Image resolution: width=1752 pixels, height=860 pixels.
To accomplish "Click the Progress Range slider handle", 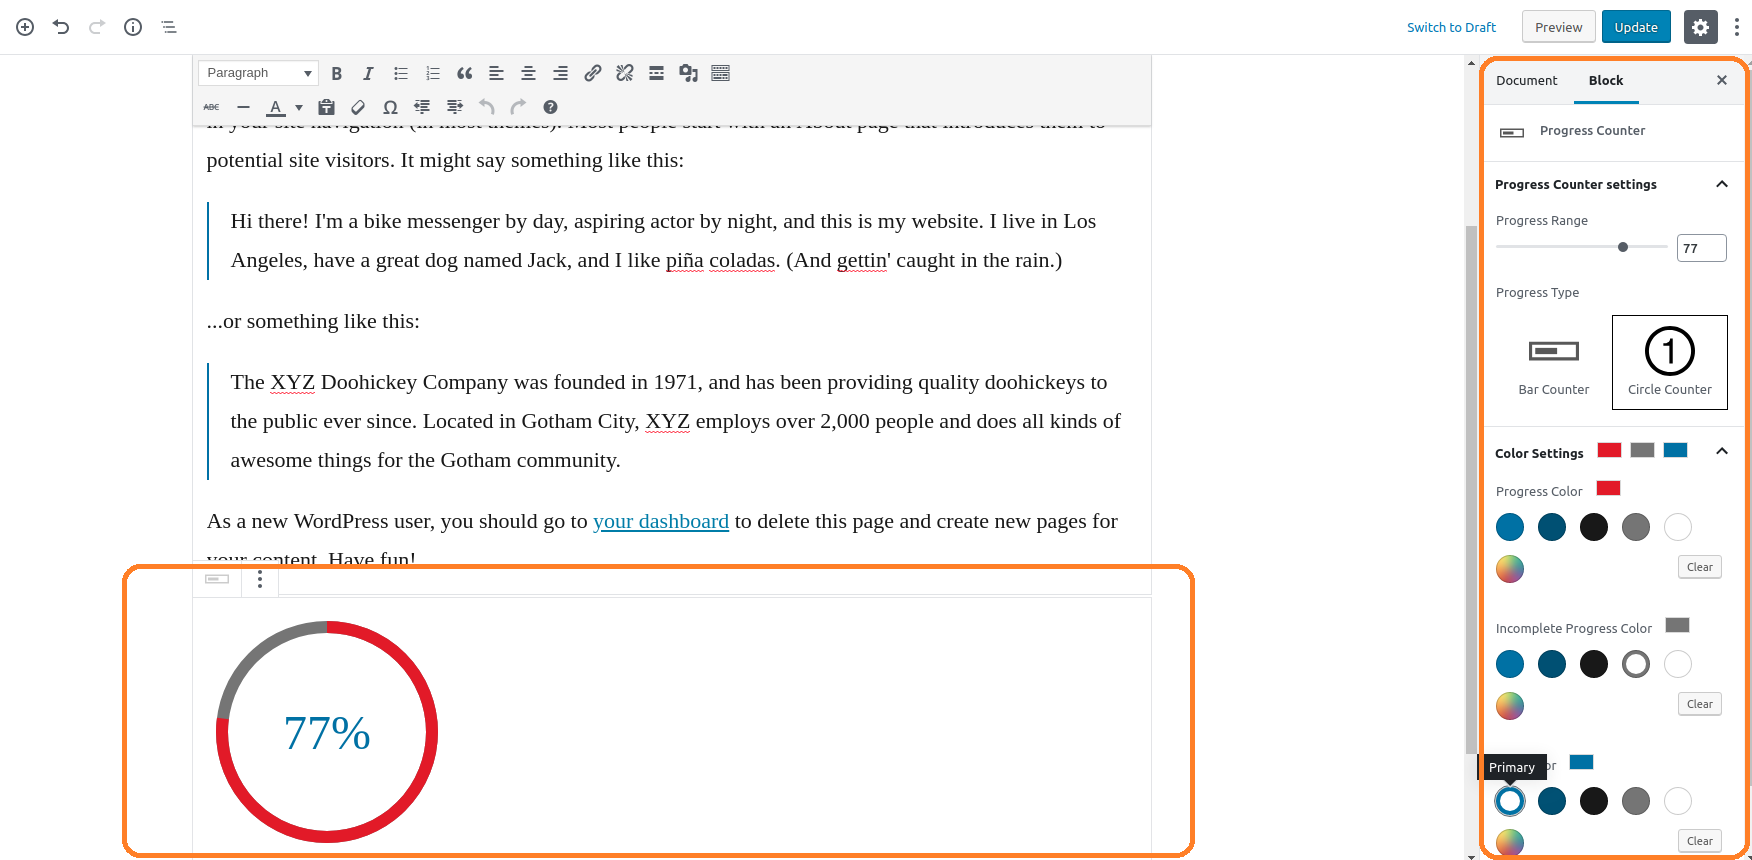I will [1623, 247].
